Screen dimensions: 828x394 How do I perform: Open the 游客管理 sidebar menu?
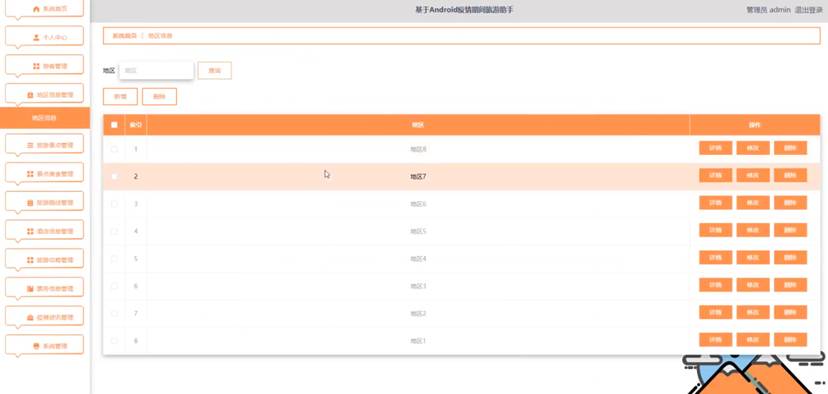click(x=44, y=66)
